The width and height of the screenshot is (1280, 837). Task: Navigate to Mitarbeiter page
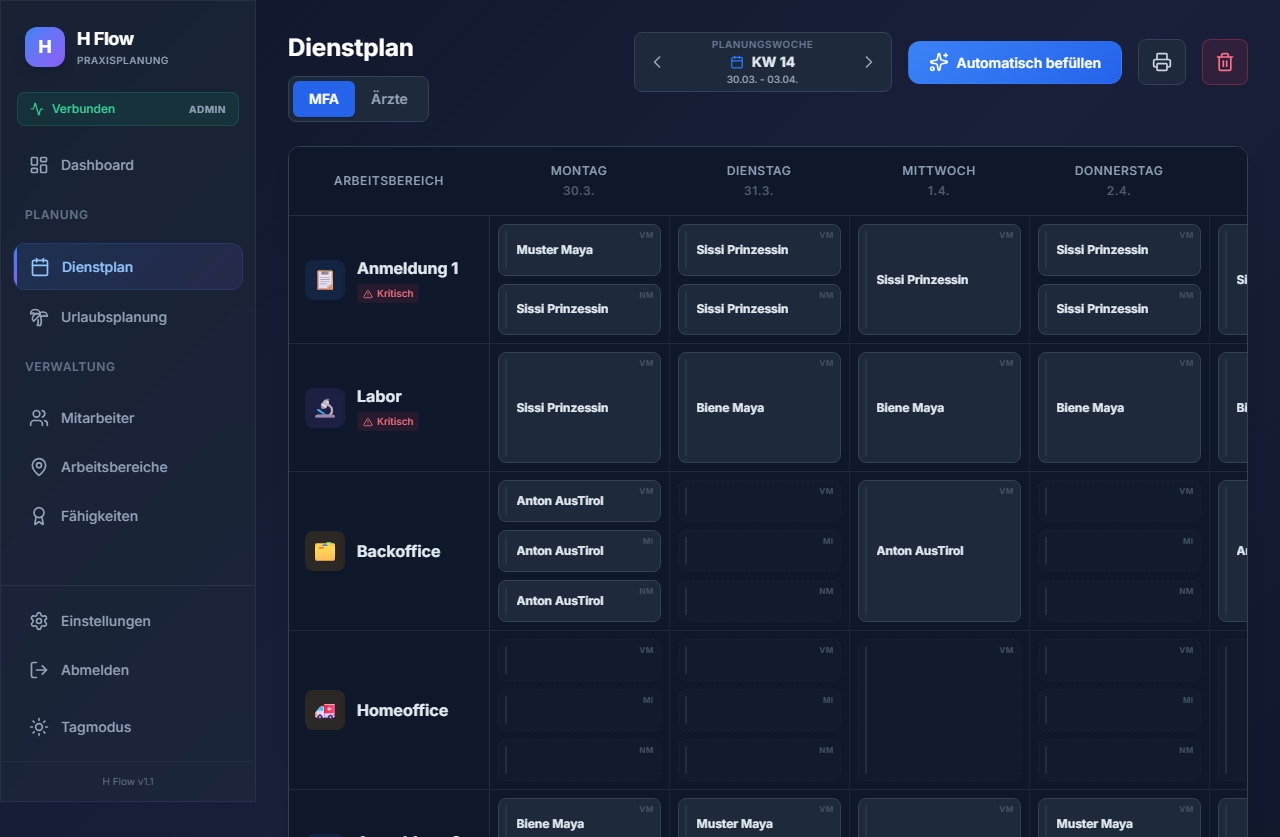97,418
